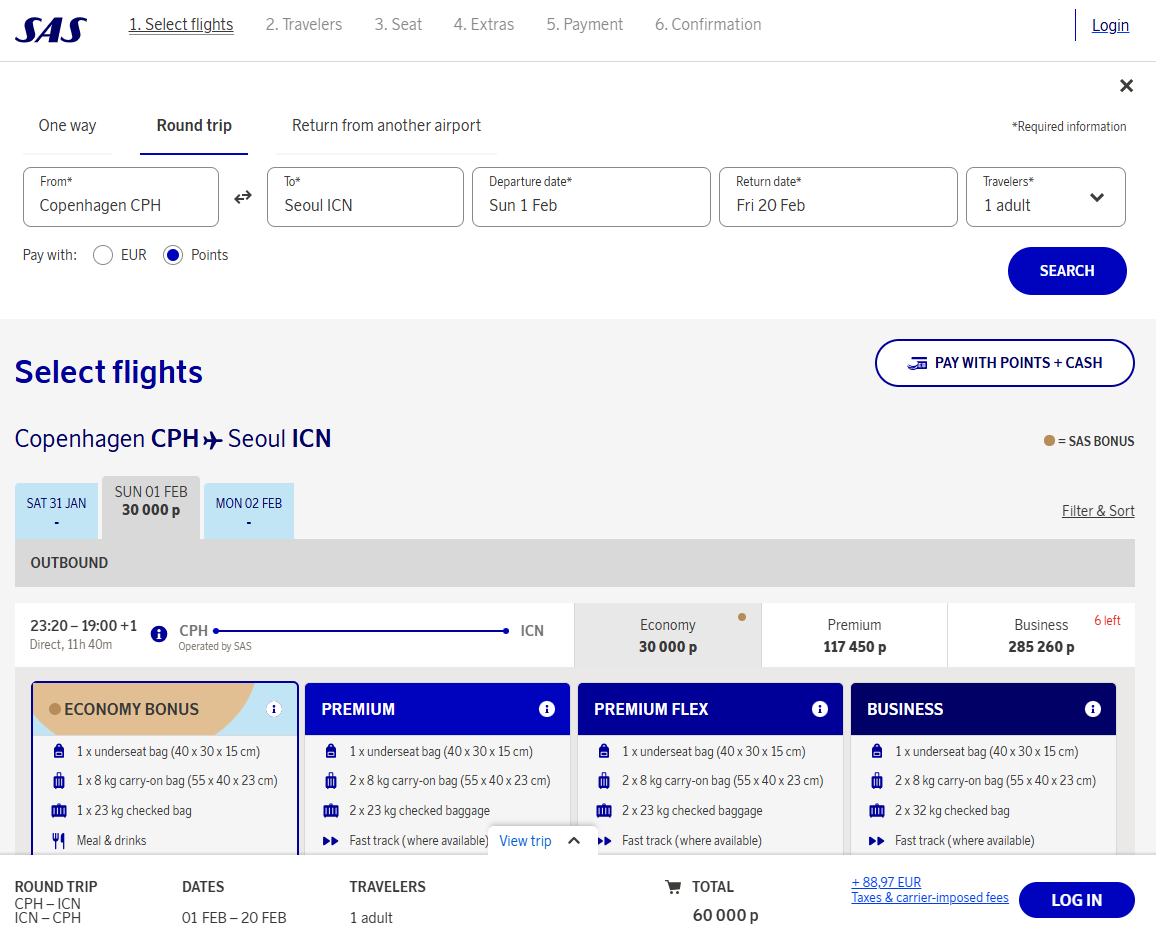
Task: Choose the Mon 02 Feb date tab
Action: pyautogui.click(x=248, y=511)
